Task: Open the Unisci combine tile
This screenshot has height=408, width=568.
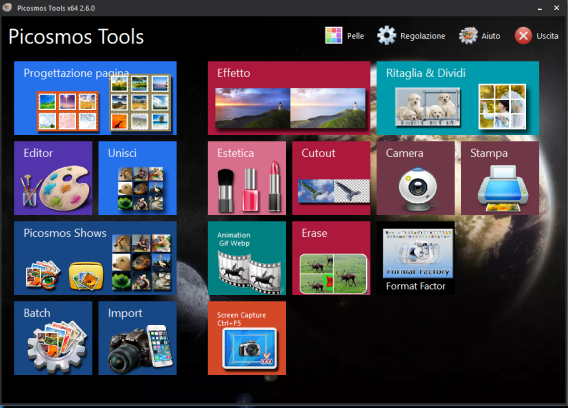Action: pos(138,178)
